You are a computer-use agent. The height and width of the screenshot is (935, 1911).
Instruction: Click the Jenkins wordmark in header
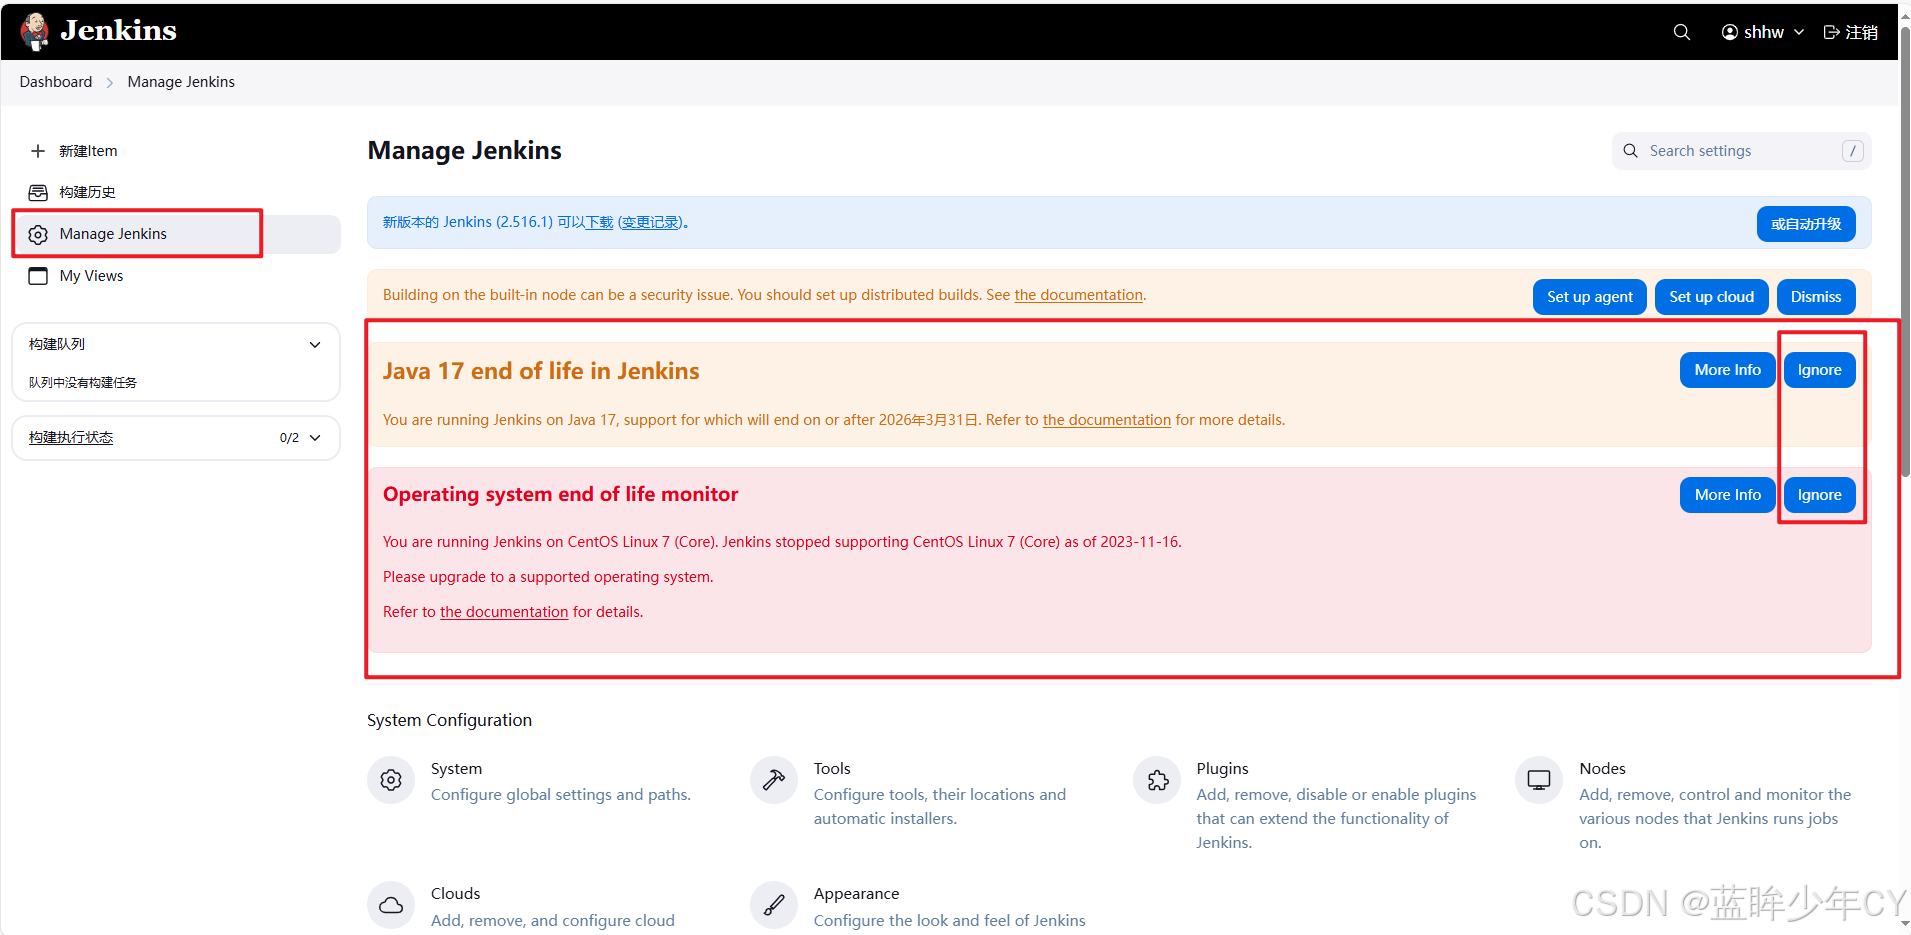(x=118, y=31)
